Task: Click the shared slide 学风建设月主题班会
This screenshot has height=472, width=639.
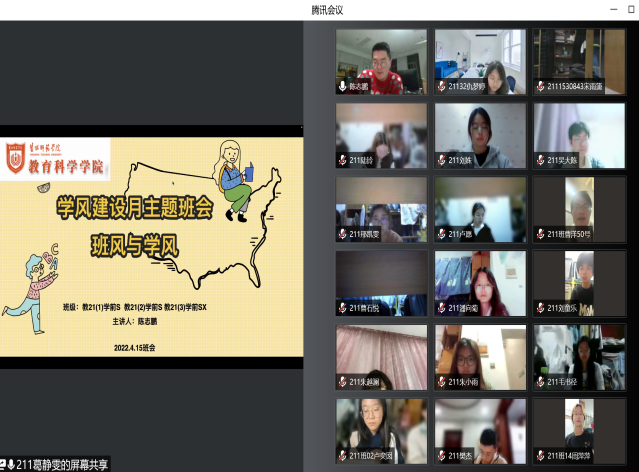Action: pyautogui.click(x=152, y=243)
